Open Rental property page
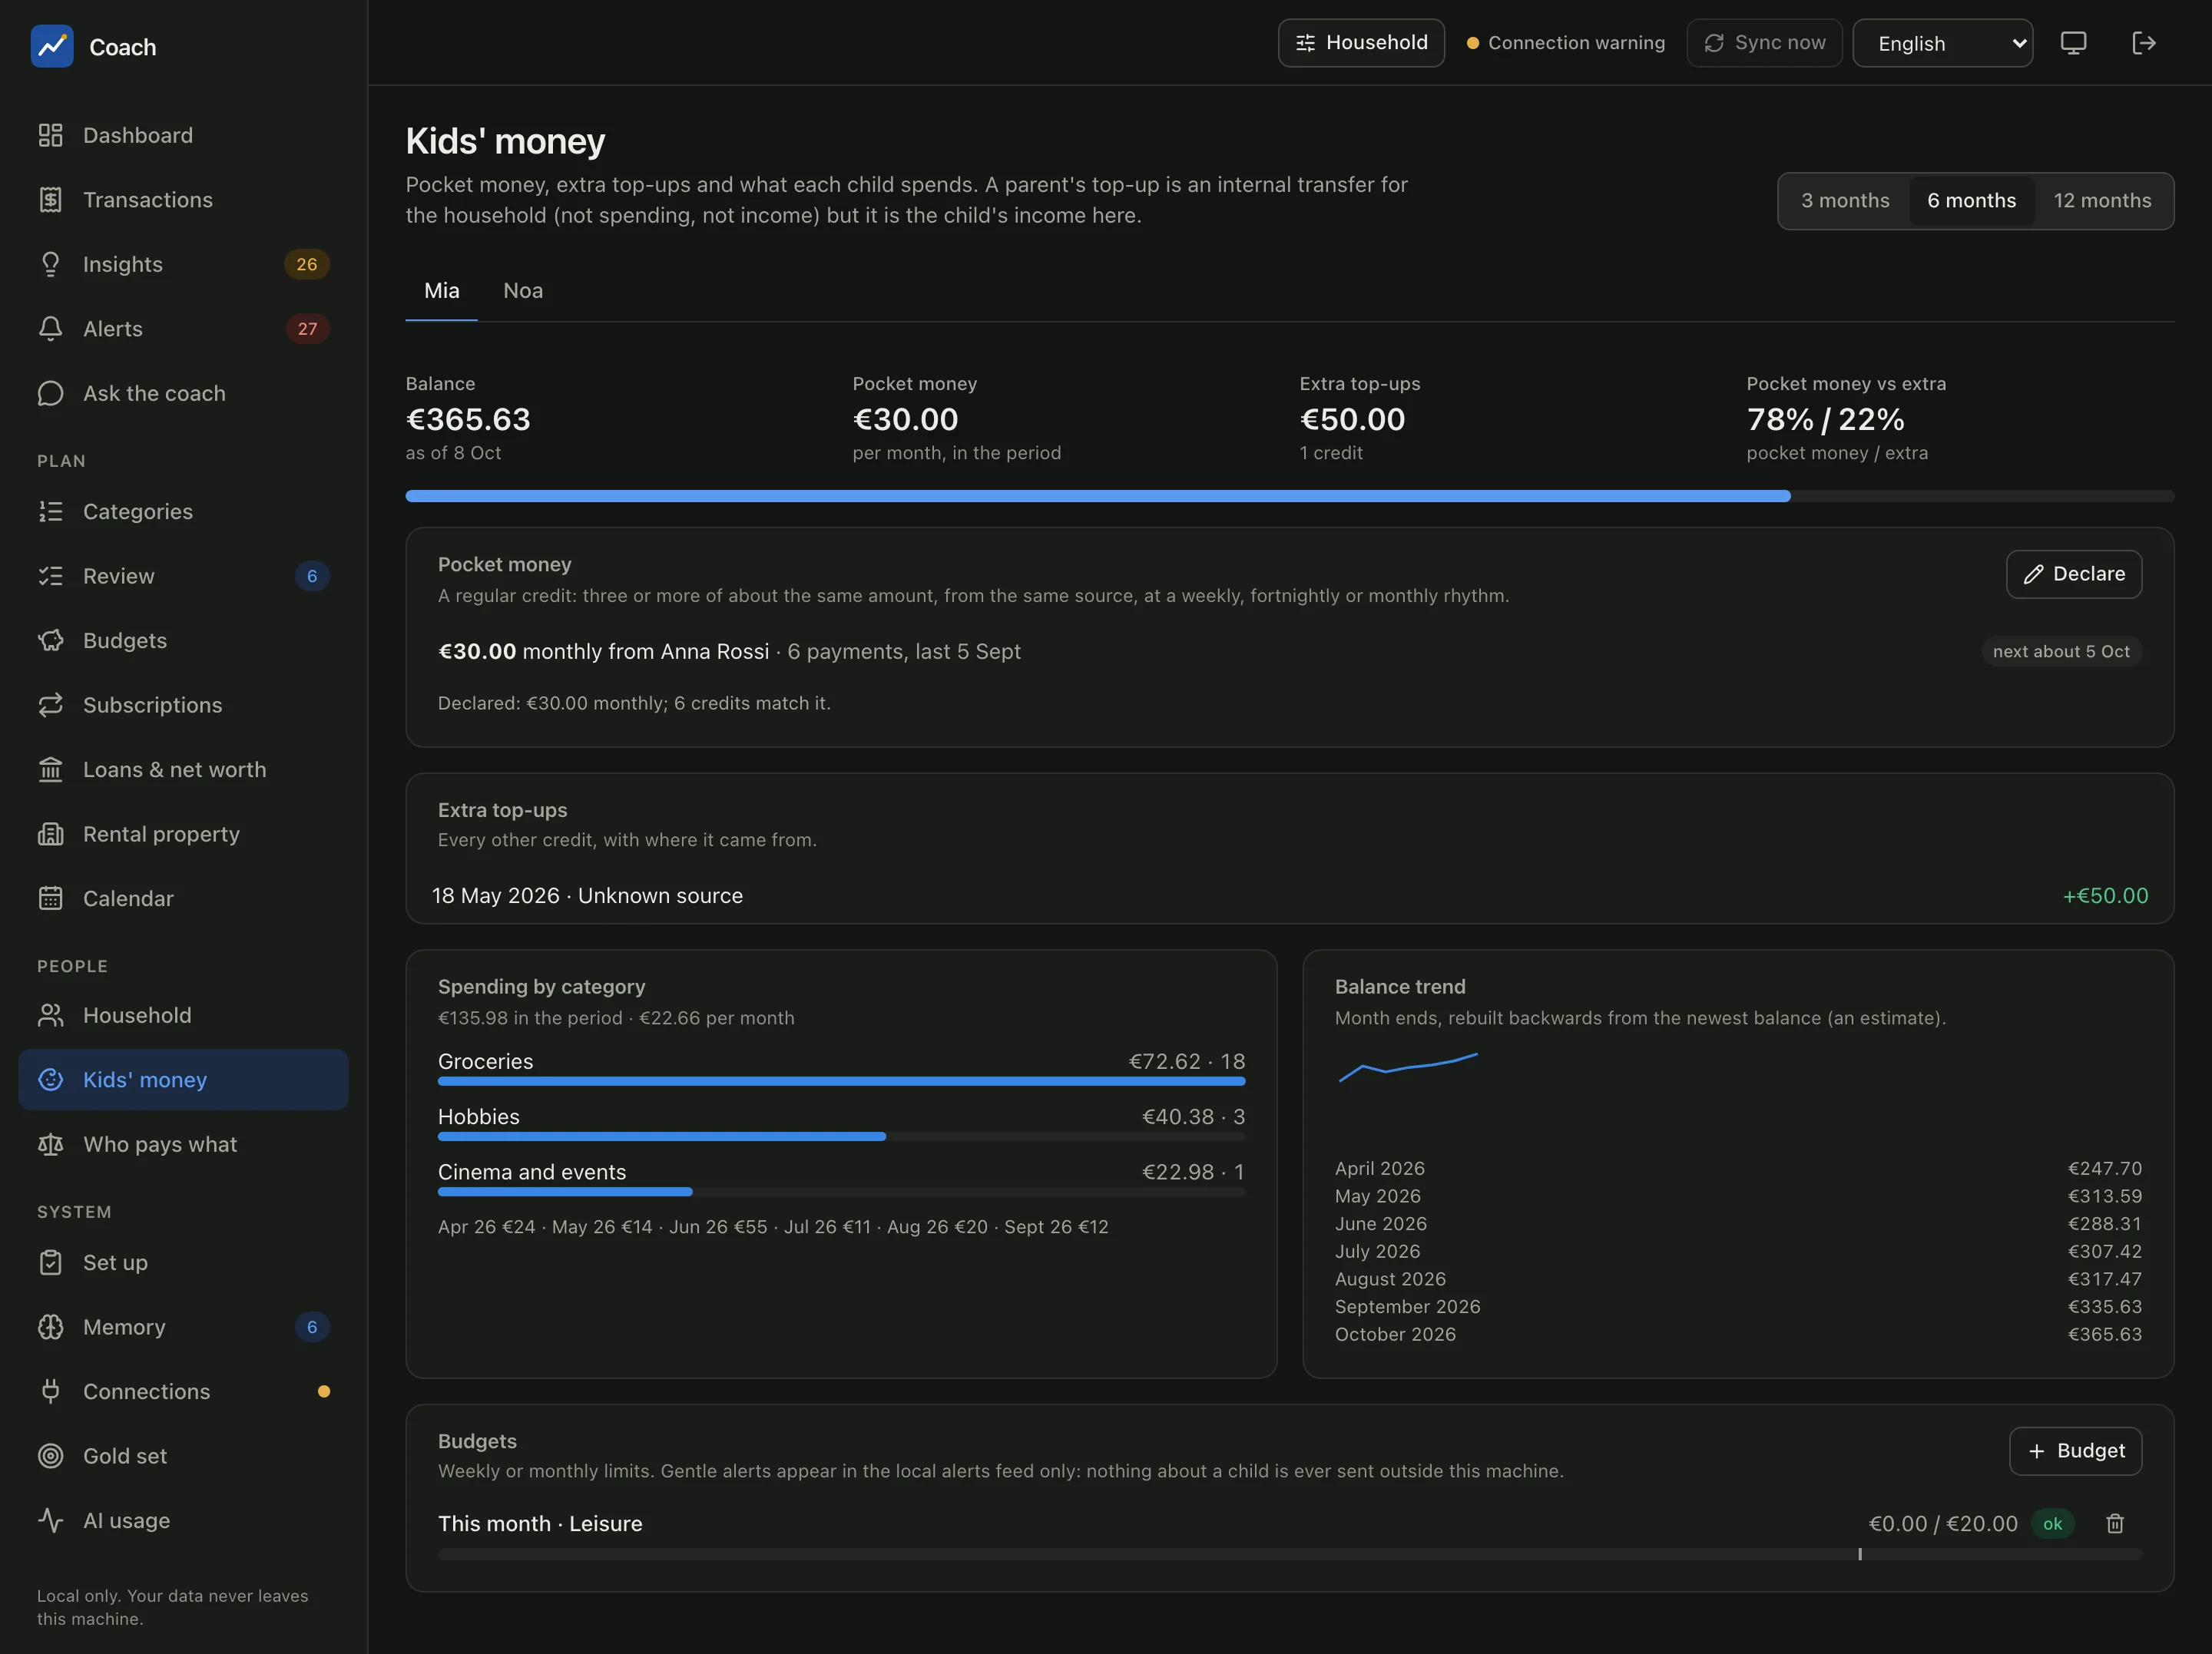 pyautogui.click(x=183, y=834)
